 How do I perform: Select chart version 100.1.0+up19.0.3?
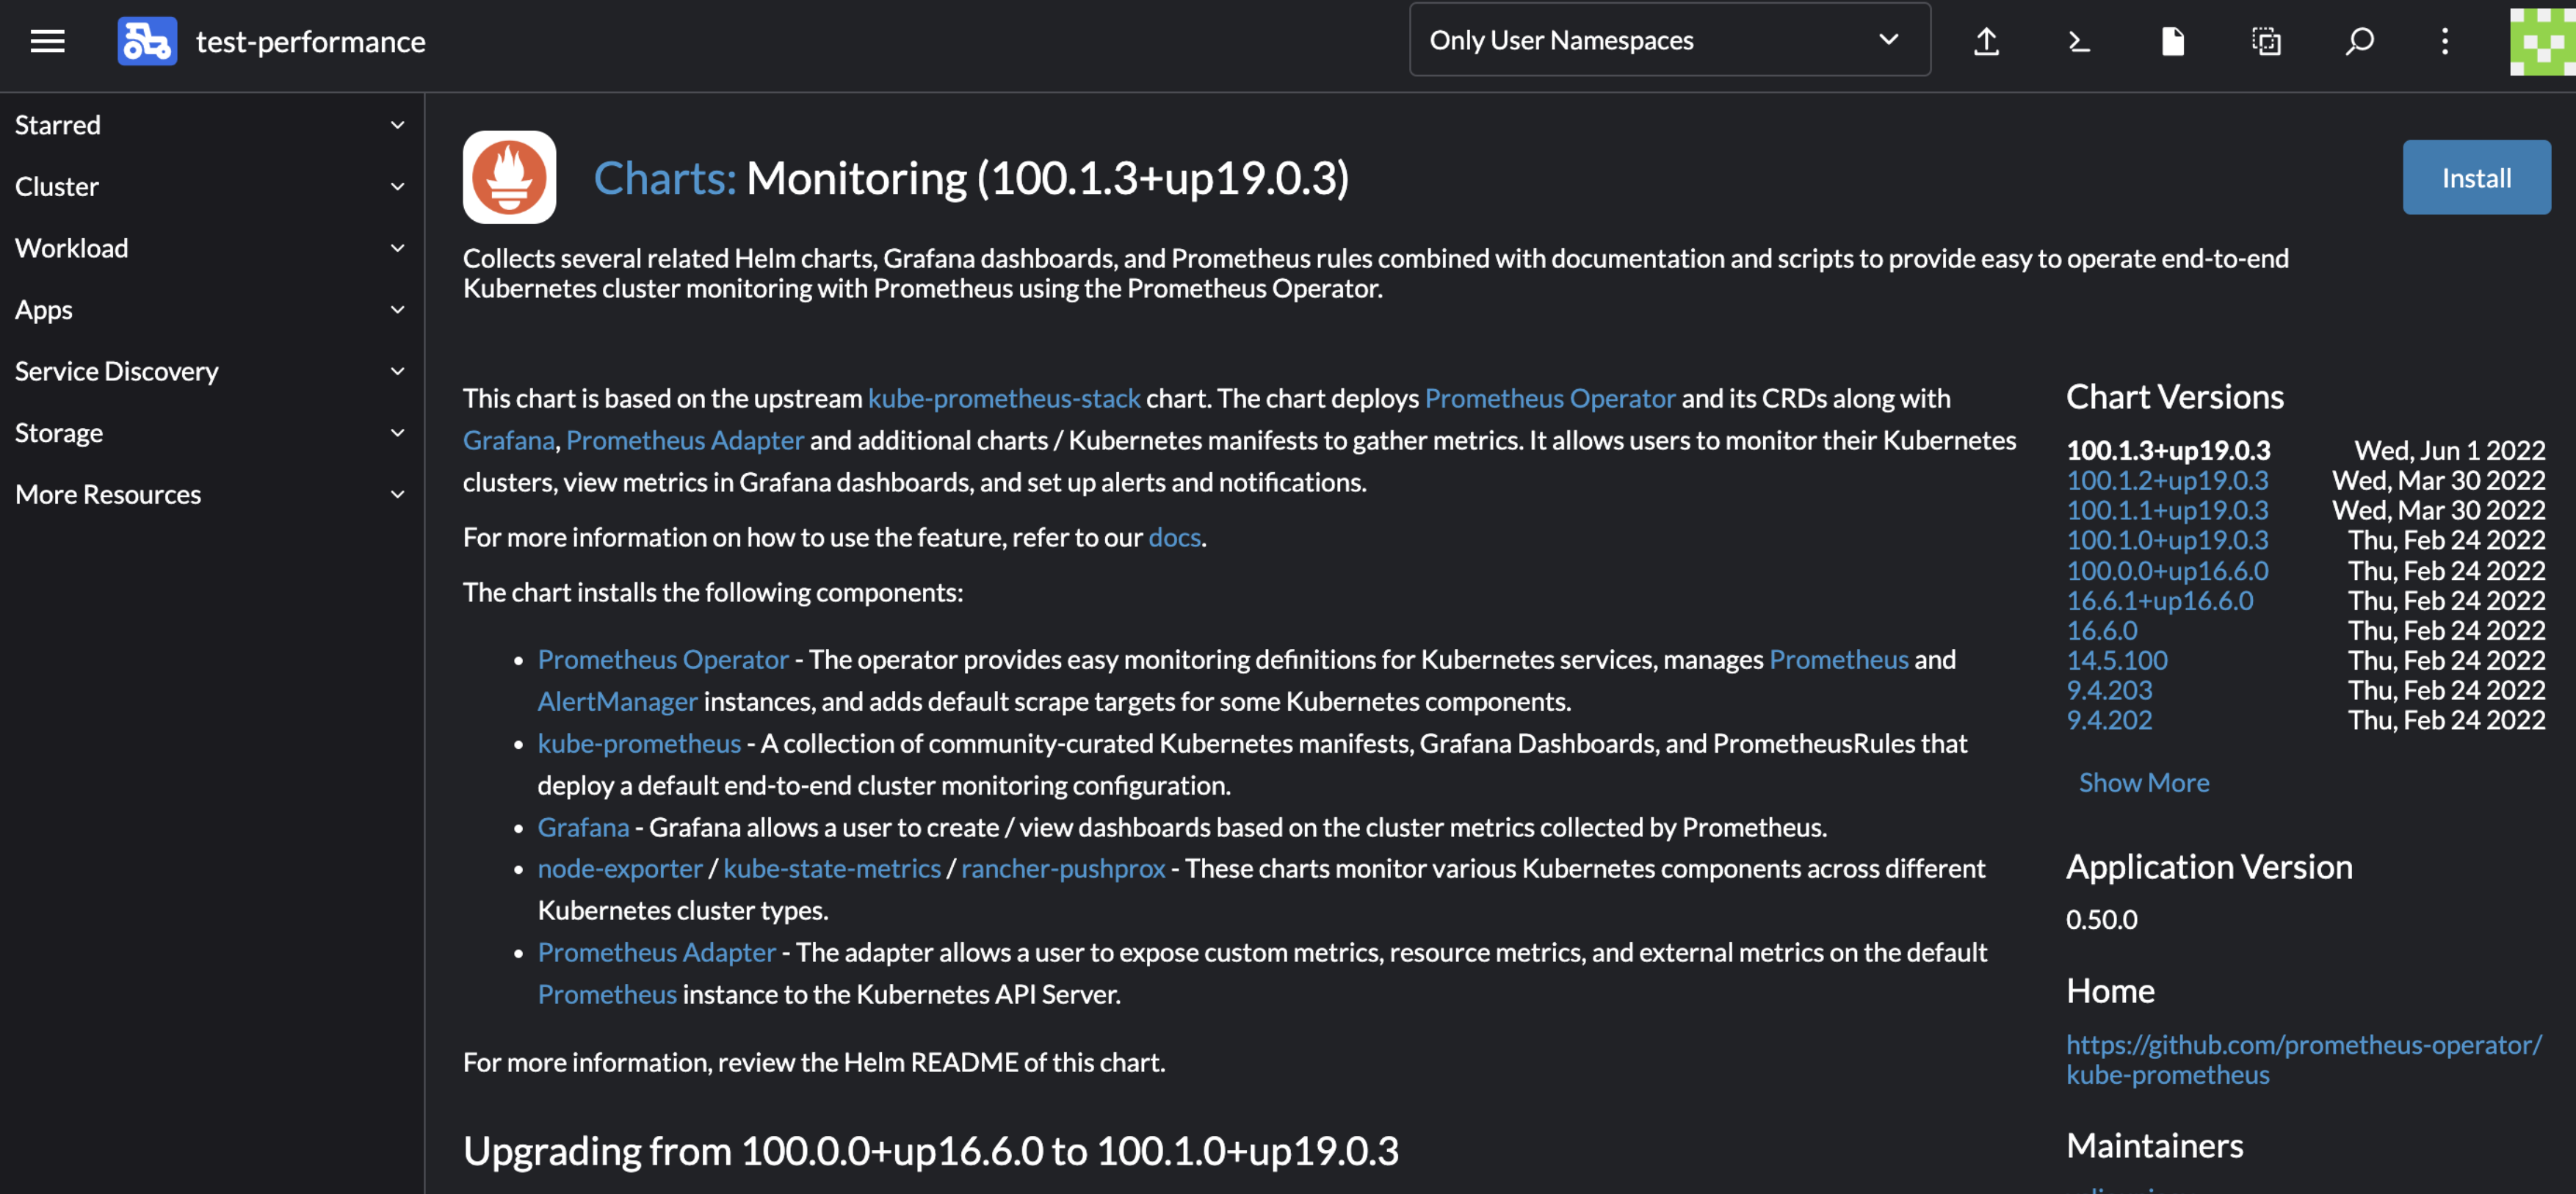point(2168,540)
